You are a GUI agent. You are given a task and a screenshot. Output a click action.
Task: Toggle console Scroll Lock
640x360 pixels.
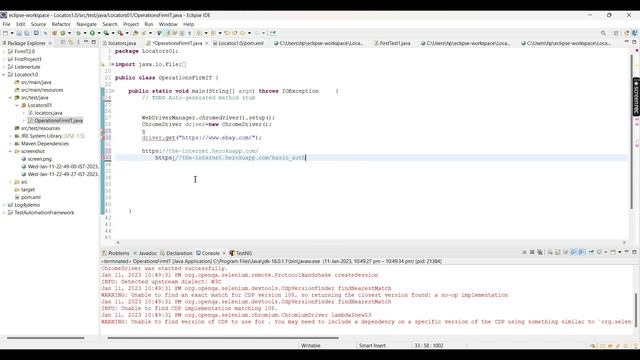[x=558, y=252]
